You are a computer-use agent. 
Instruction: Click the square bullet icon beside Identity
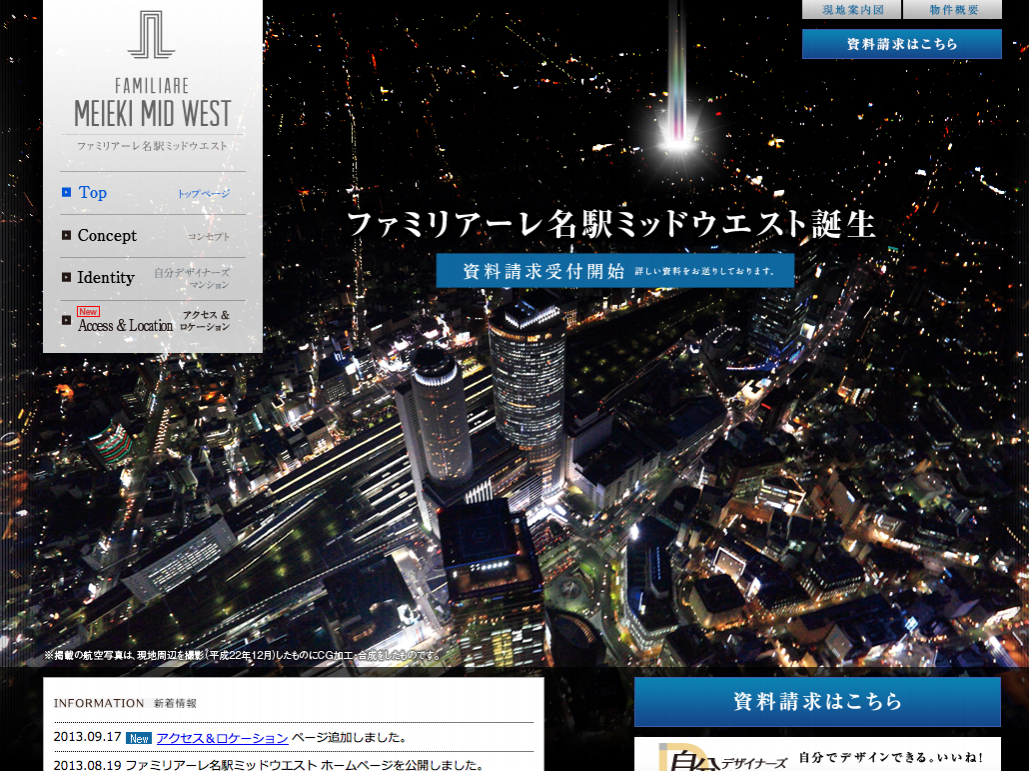pyautogui.click(x=66, y=278)
